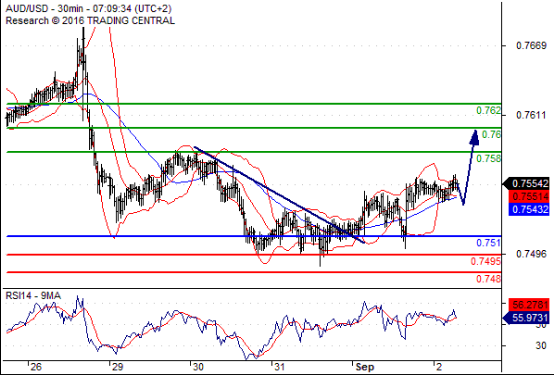The width and height of the screenshot is (554, 375).
Task: Click the AUD/USD 30min chart title
Action: [88, 8]
